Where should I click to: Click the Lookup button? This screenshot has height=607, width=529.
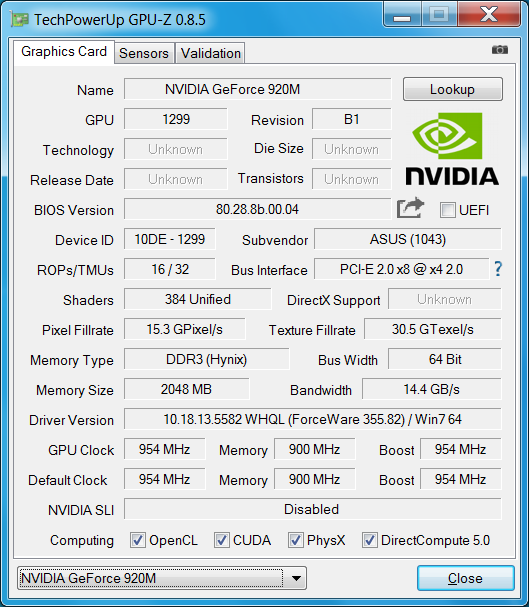tap(453, 89)
